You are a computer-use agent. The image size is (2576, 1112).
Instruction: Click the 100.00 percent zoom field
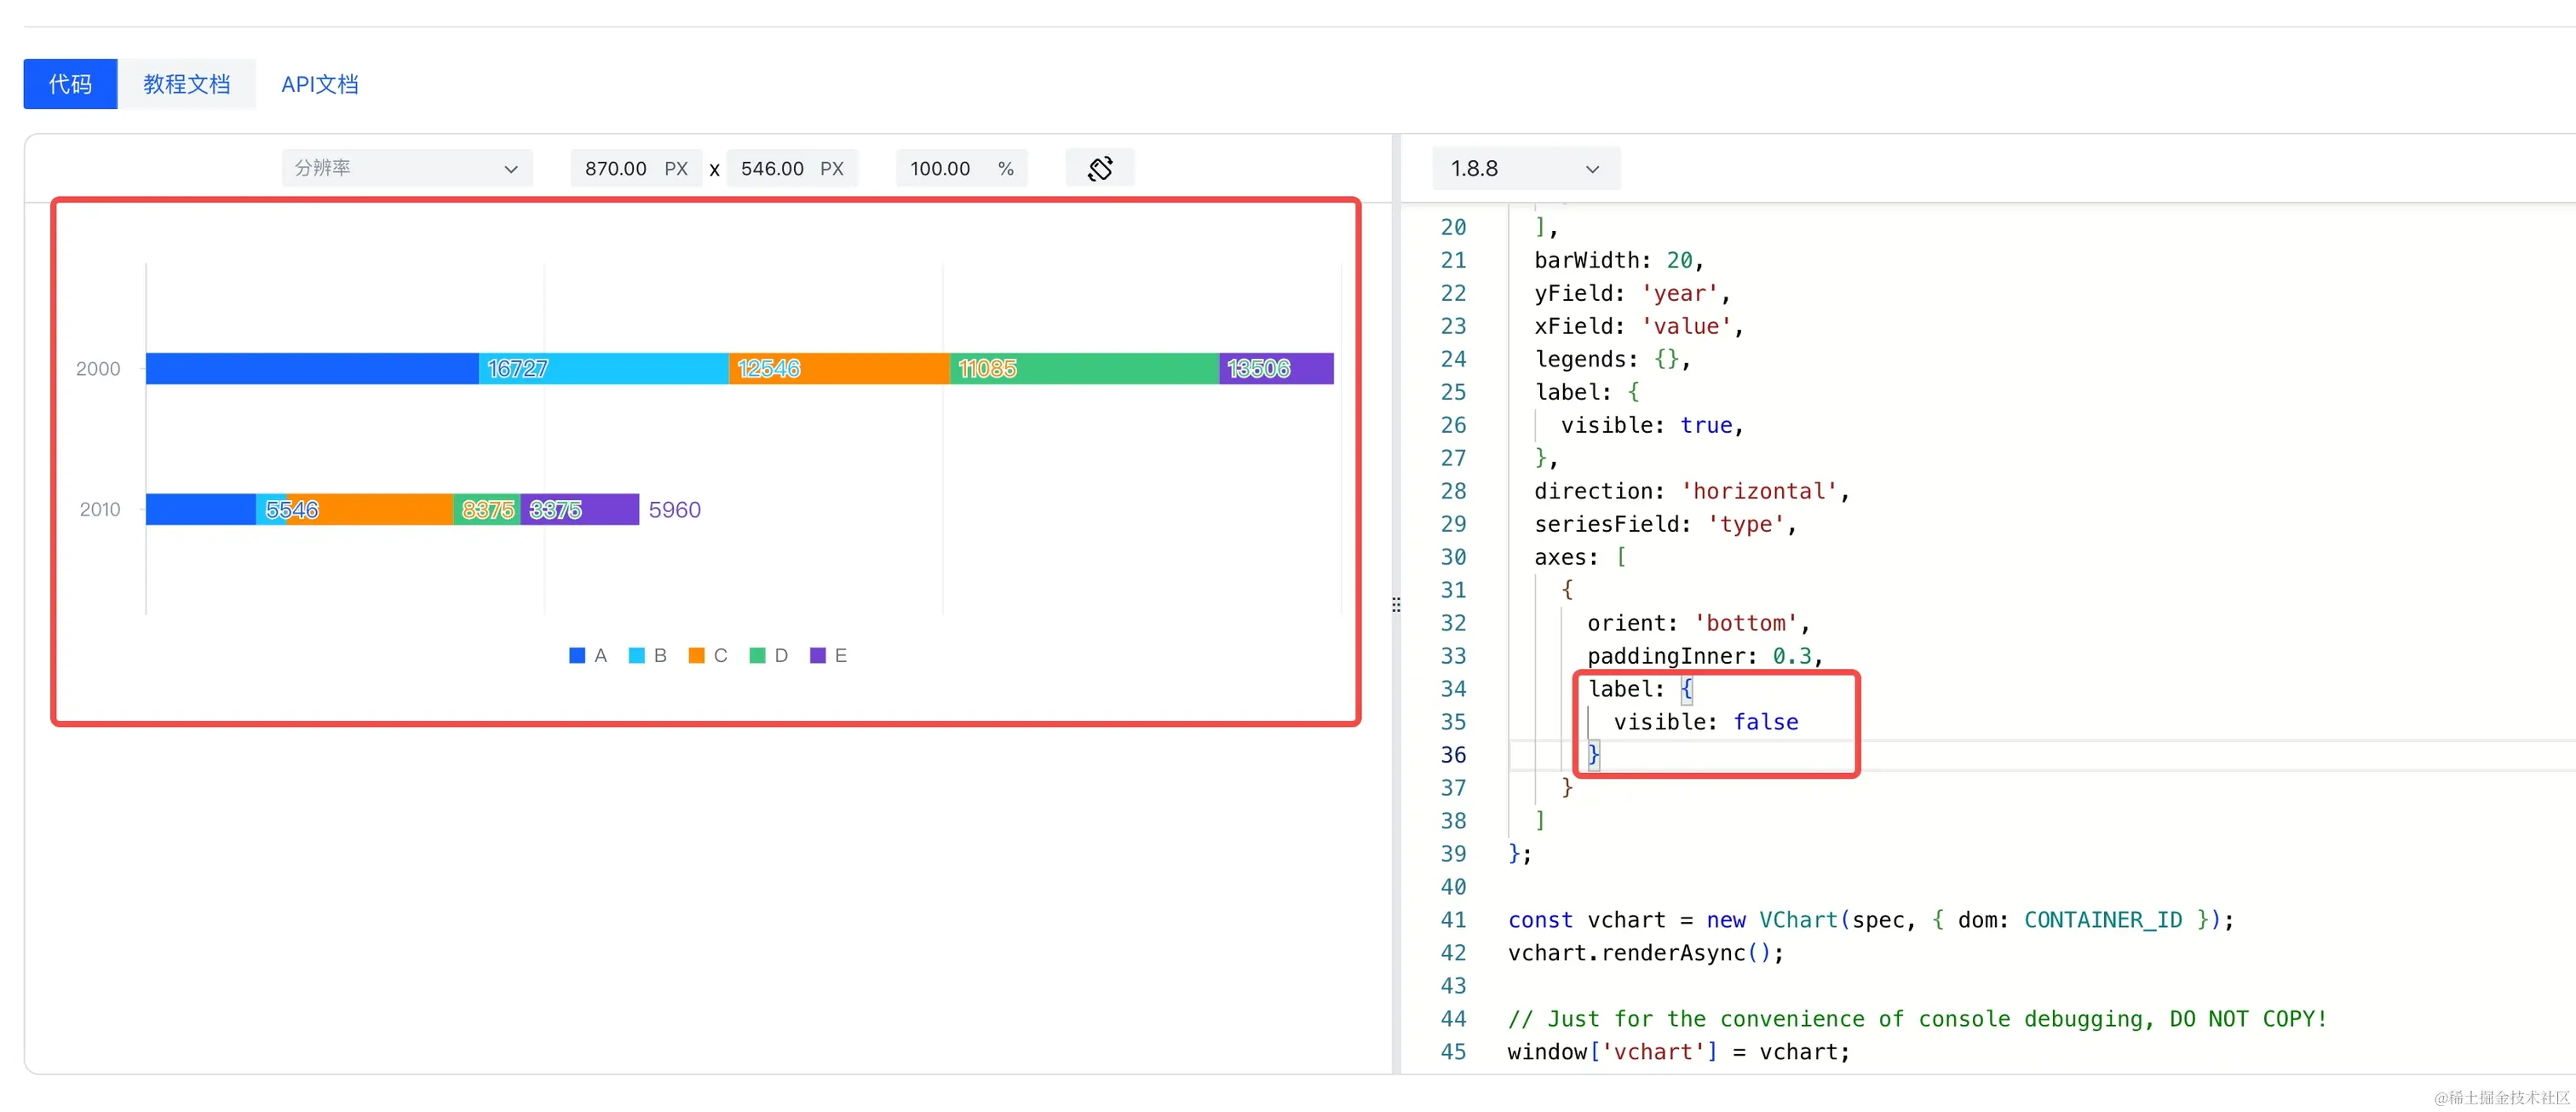(941, 169)
